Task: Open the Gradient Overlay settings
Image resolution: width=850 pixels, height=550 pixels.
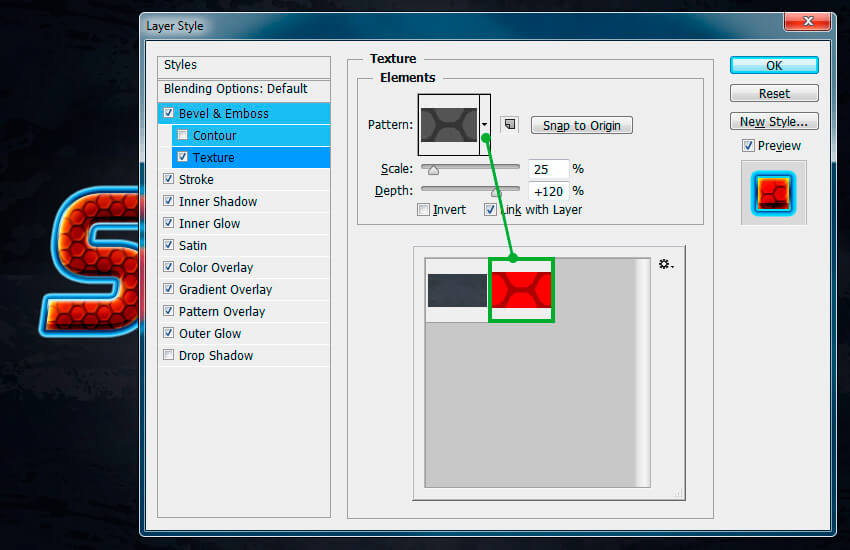Action: pos(225,290)
